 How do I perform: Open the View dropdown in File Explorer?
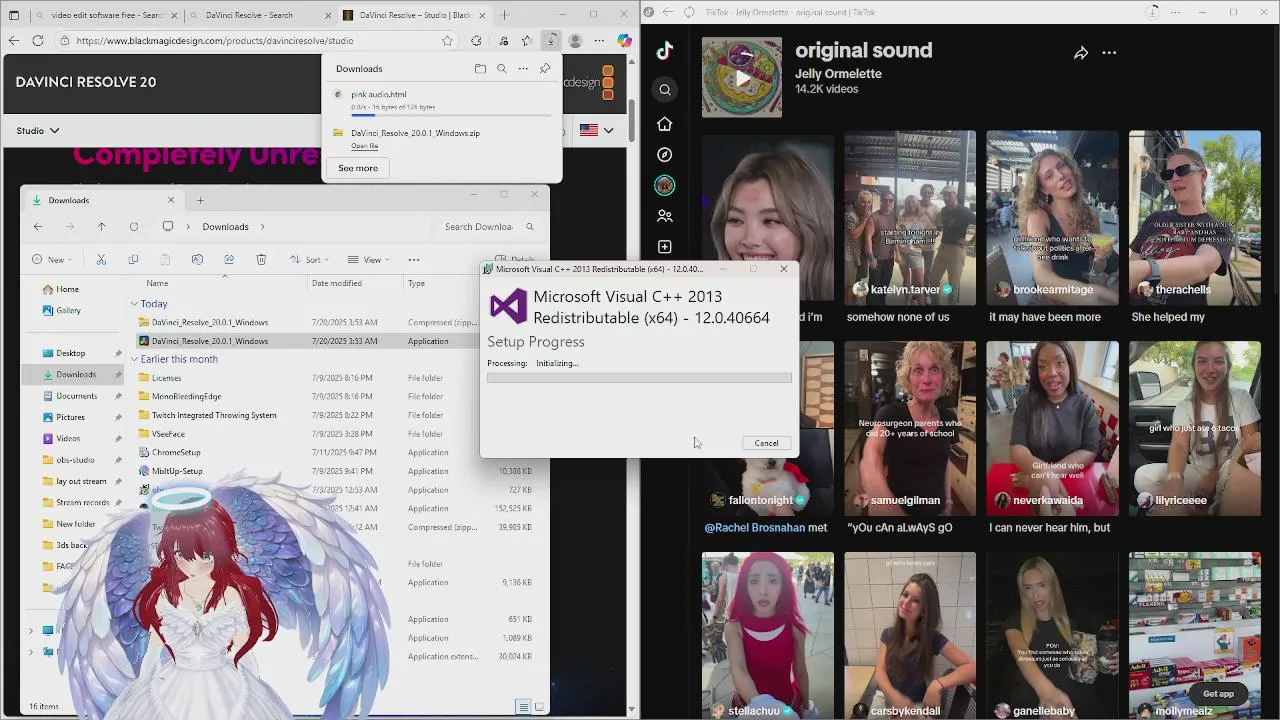pyautogui.click(x=370, y=260)
